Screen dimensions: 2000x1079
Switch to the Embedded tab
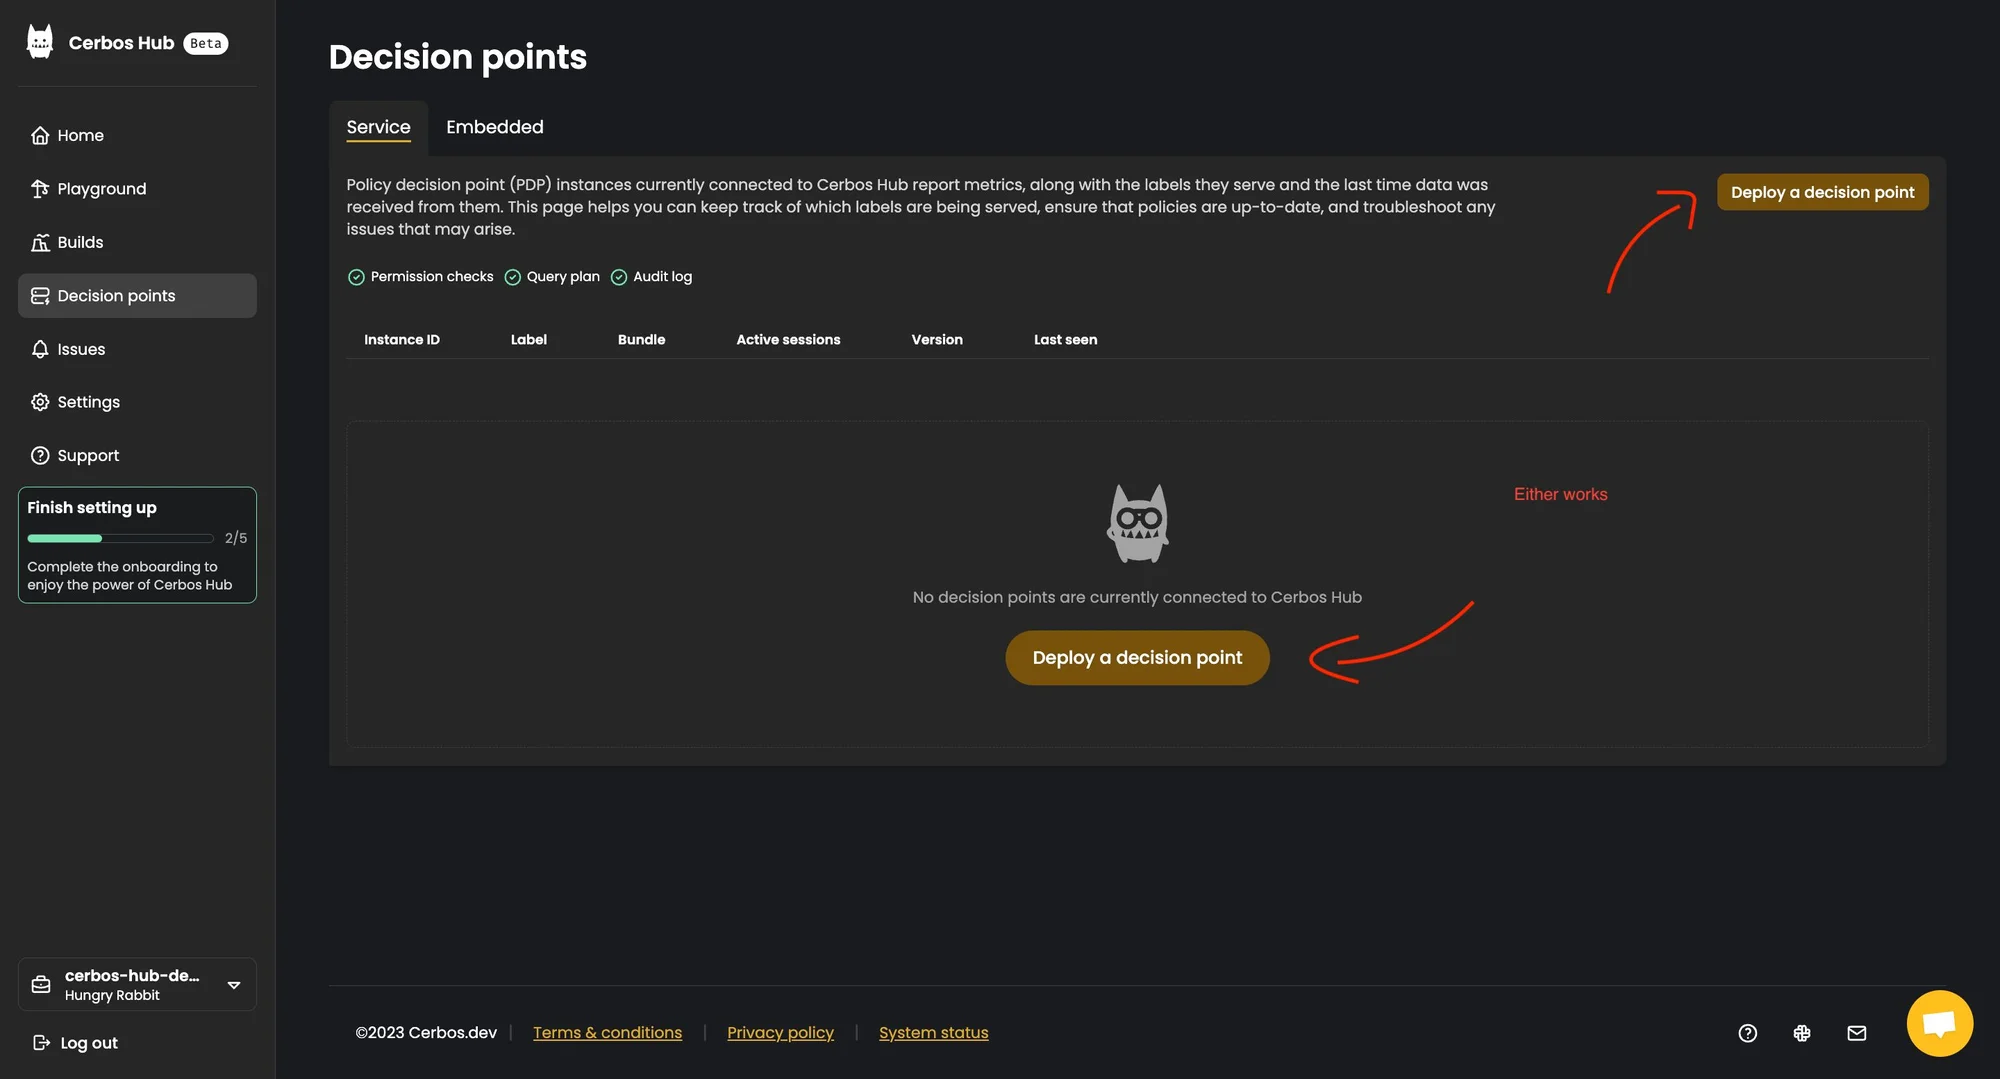(494, 127)
